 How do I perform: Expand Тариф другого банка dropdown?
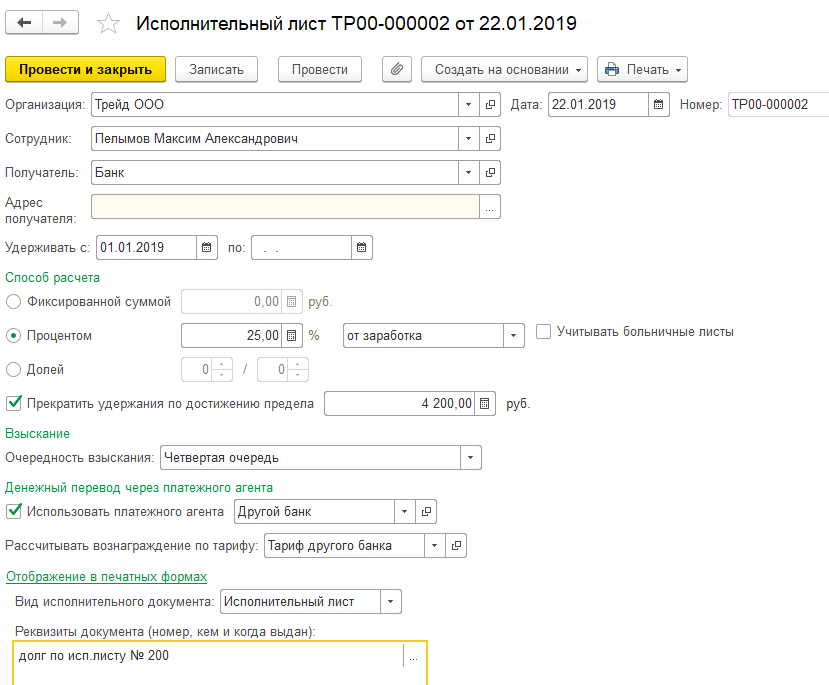(x=435, y=545)
